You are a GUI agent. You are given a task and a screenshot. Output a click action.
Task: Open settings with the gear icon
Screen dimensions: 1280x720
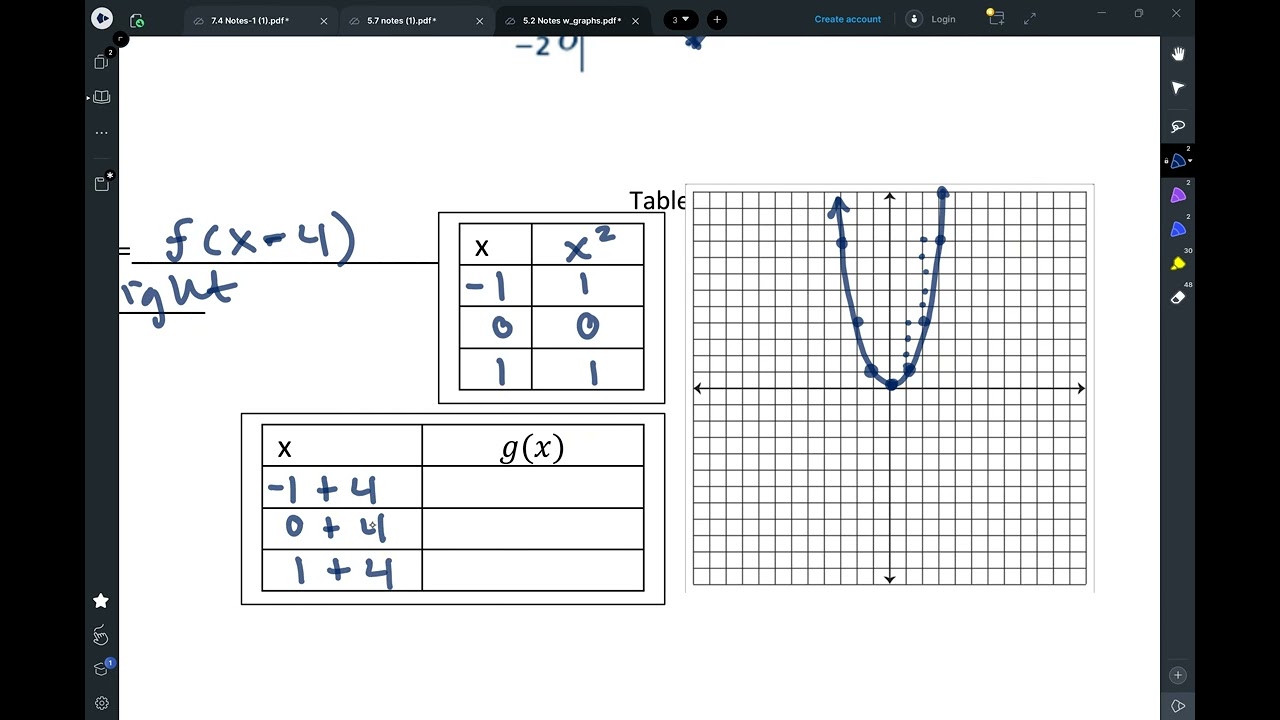coord(101,703)
